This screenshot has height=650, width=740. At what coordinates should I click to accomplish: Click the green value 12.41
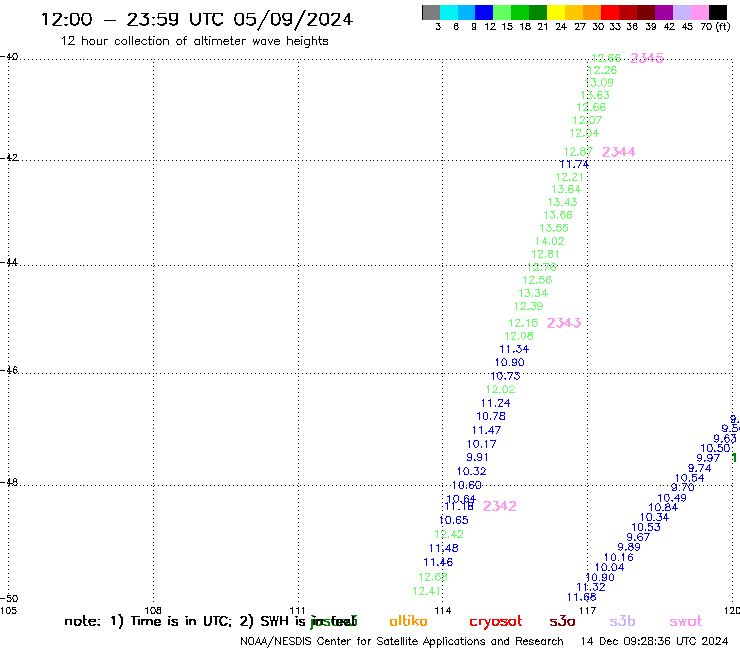[427, 591]
